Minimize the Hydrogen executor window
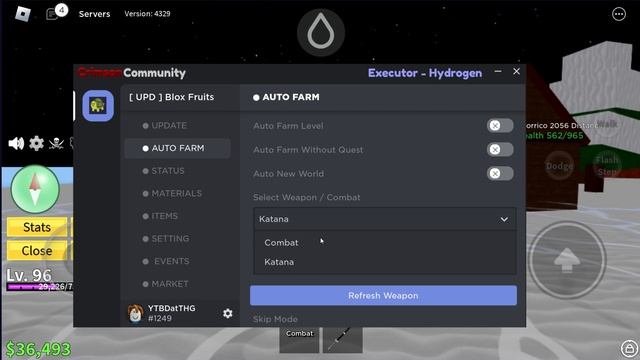640x360 pixels. 498,71
